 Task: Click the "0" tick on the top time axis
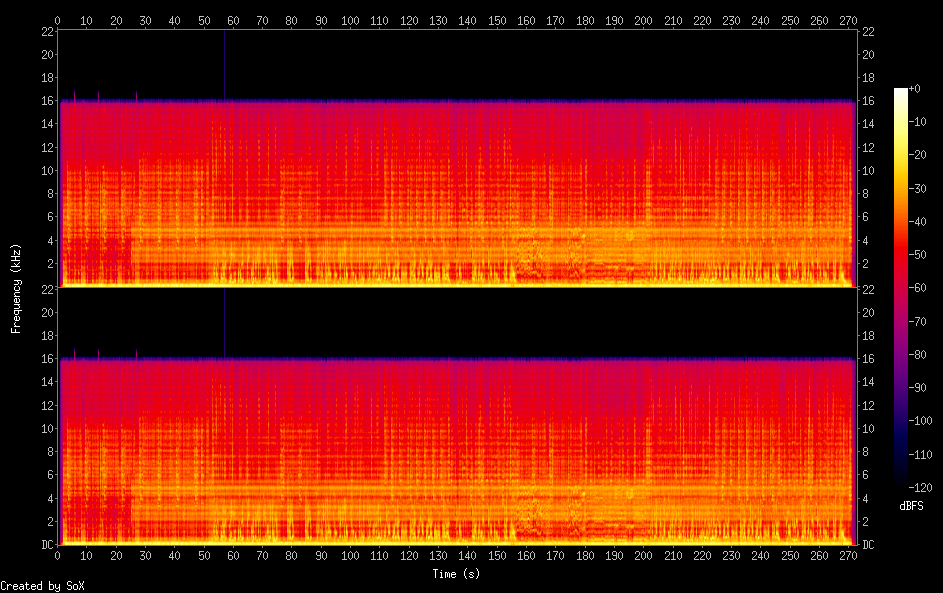pyautogui.click(x=57, y=20)
